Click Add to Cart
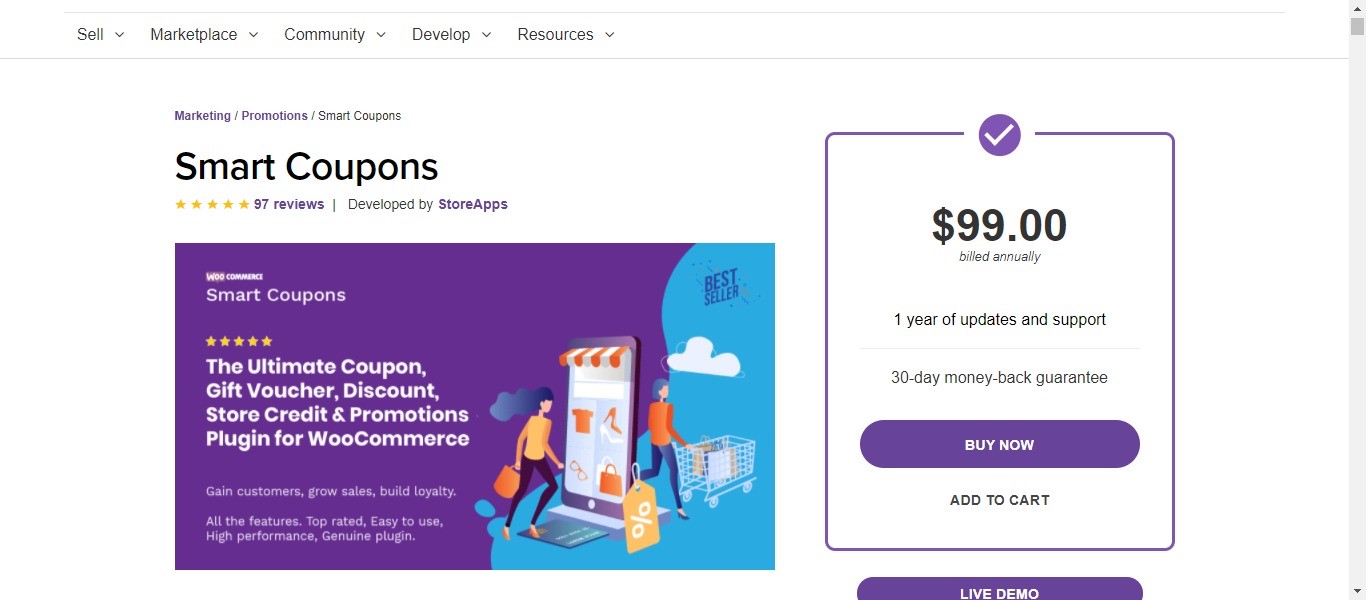 click(999, 500)
